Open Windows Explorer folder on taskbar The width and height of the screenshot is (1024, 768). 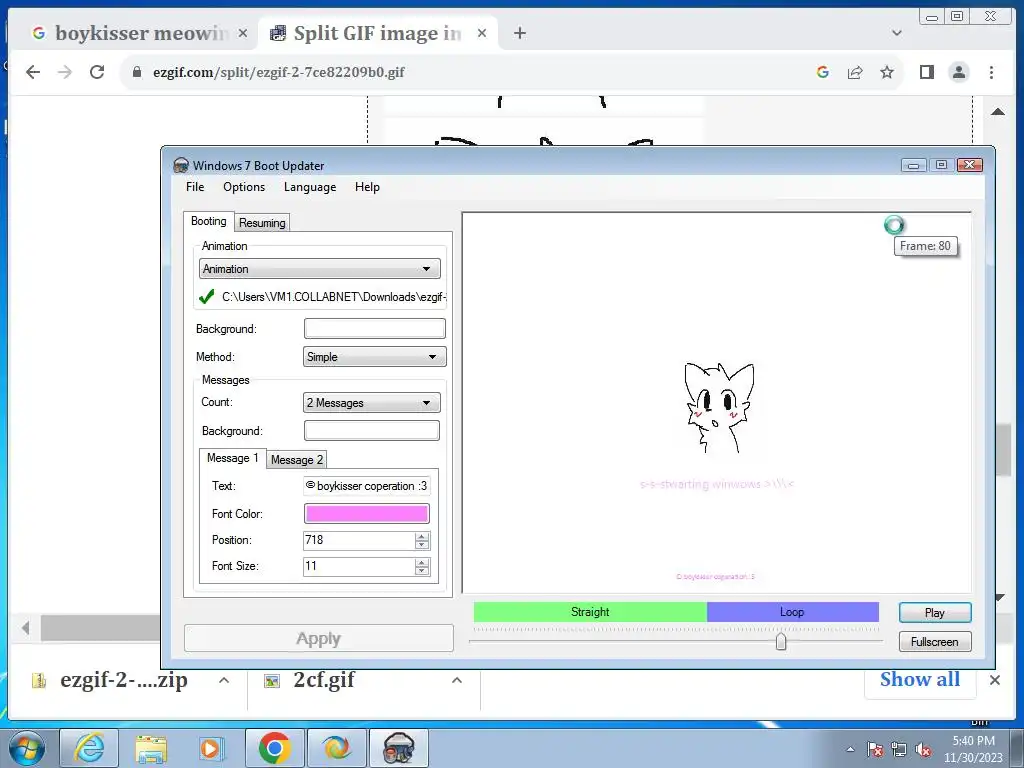(x=151, y=748)
